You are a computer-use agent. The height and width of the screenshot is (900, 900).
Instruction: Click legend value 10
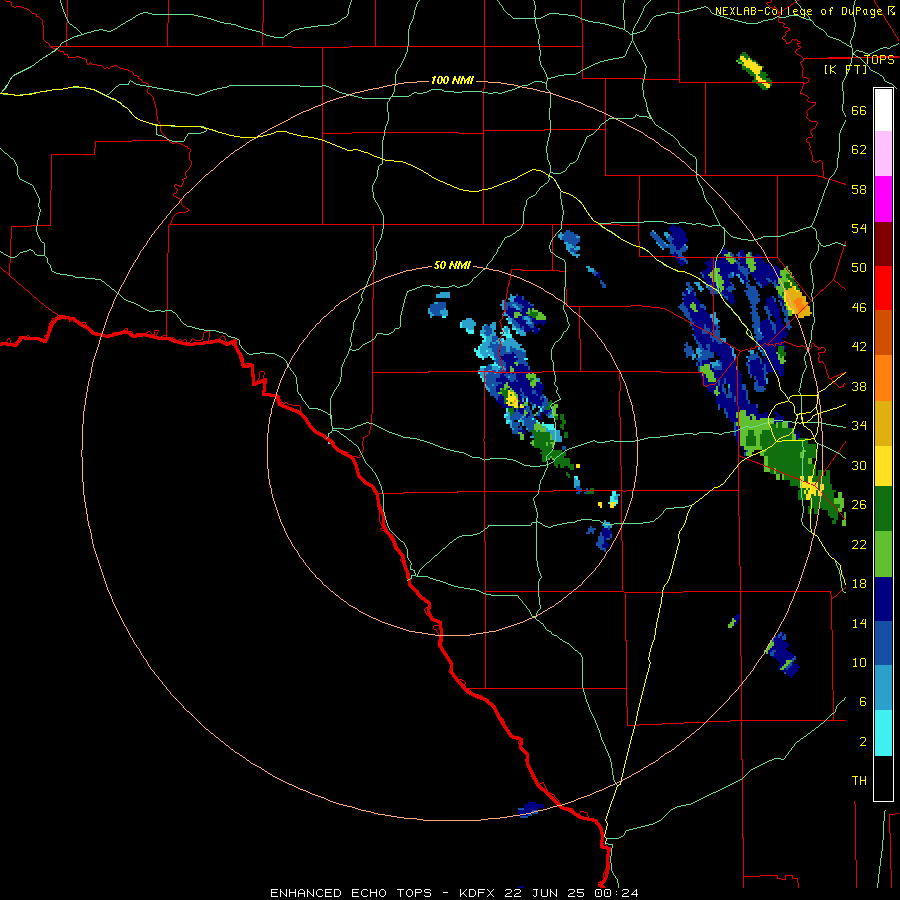pyautogui.click(x=859, y=662)
